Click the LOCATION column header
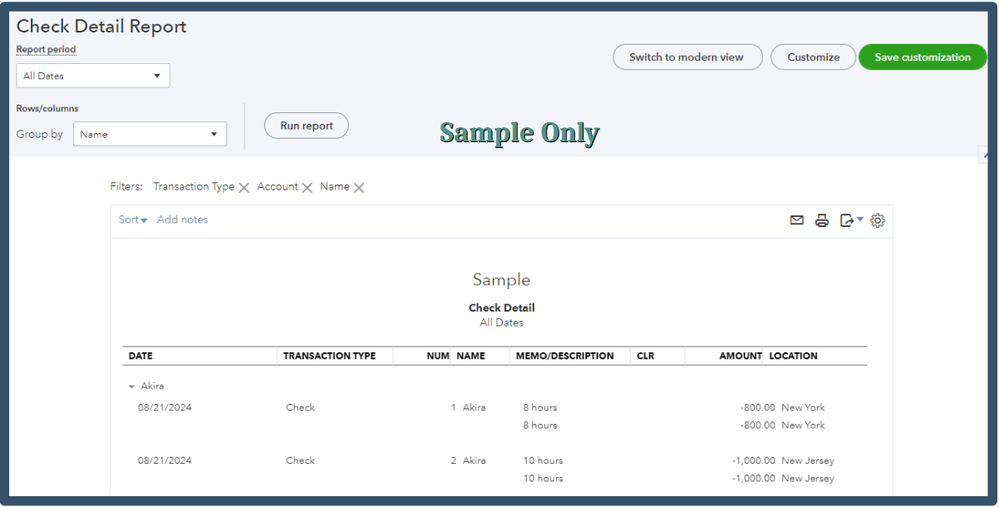Screen dimensions: 999x507 [x=793, y=356]
